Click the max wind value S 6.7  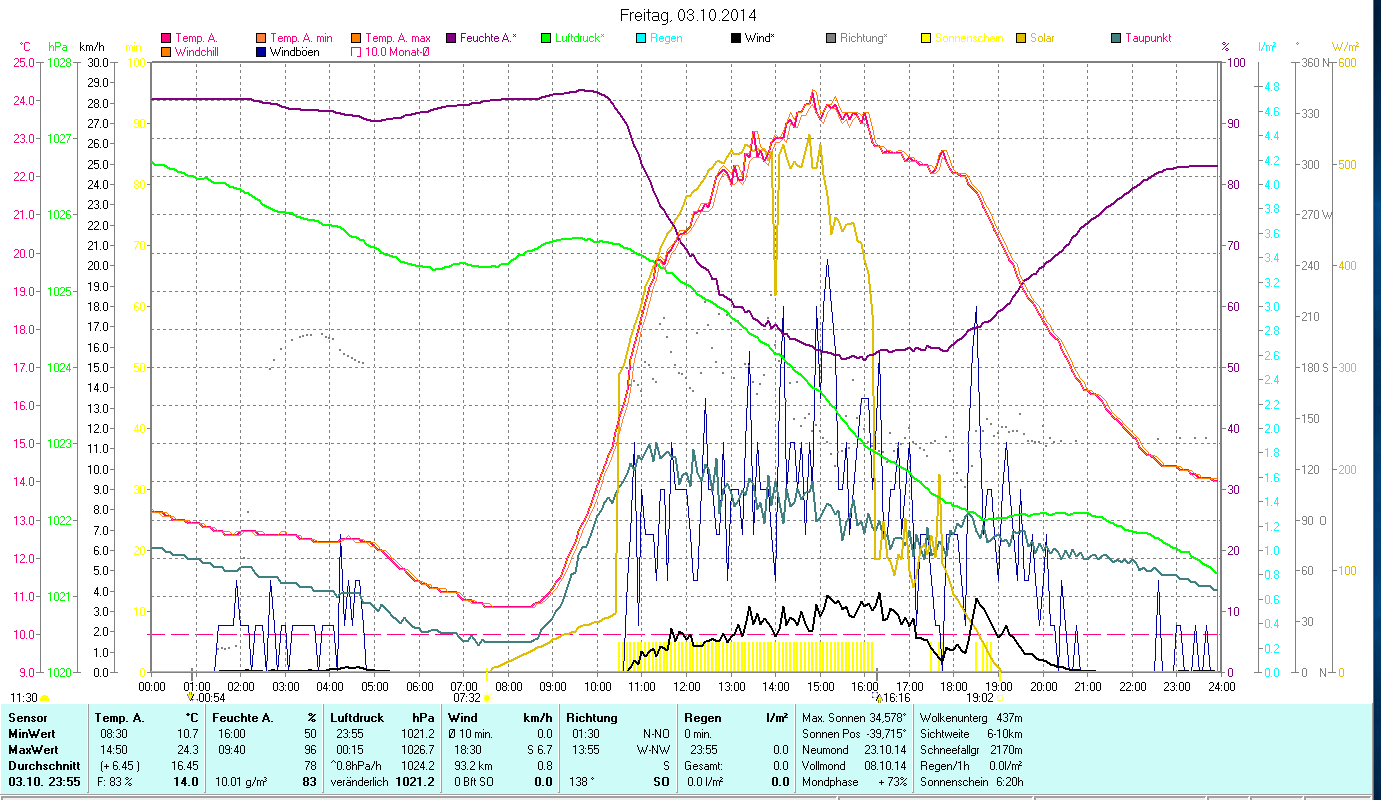539,750
